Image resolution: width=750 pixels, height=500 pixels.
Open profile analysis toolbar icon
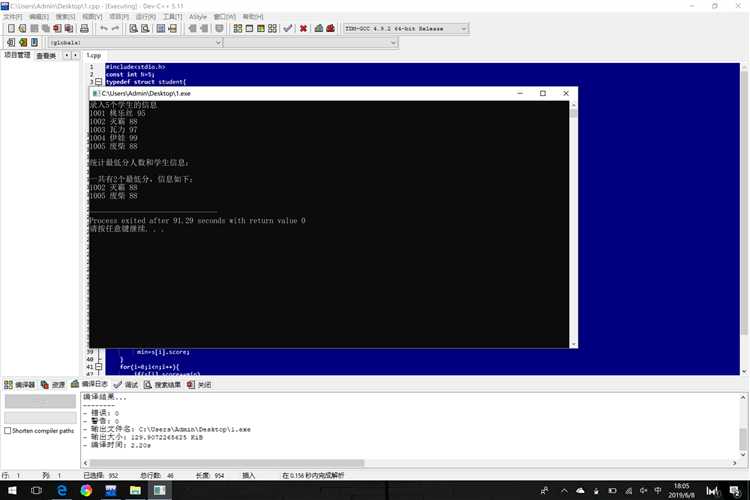click(x=319, y=29)
